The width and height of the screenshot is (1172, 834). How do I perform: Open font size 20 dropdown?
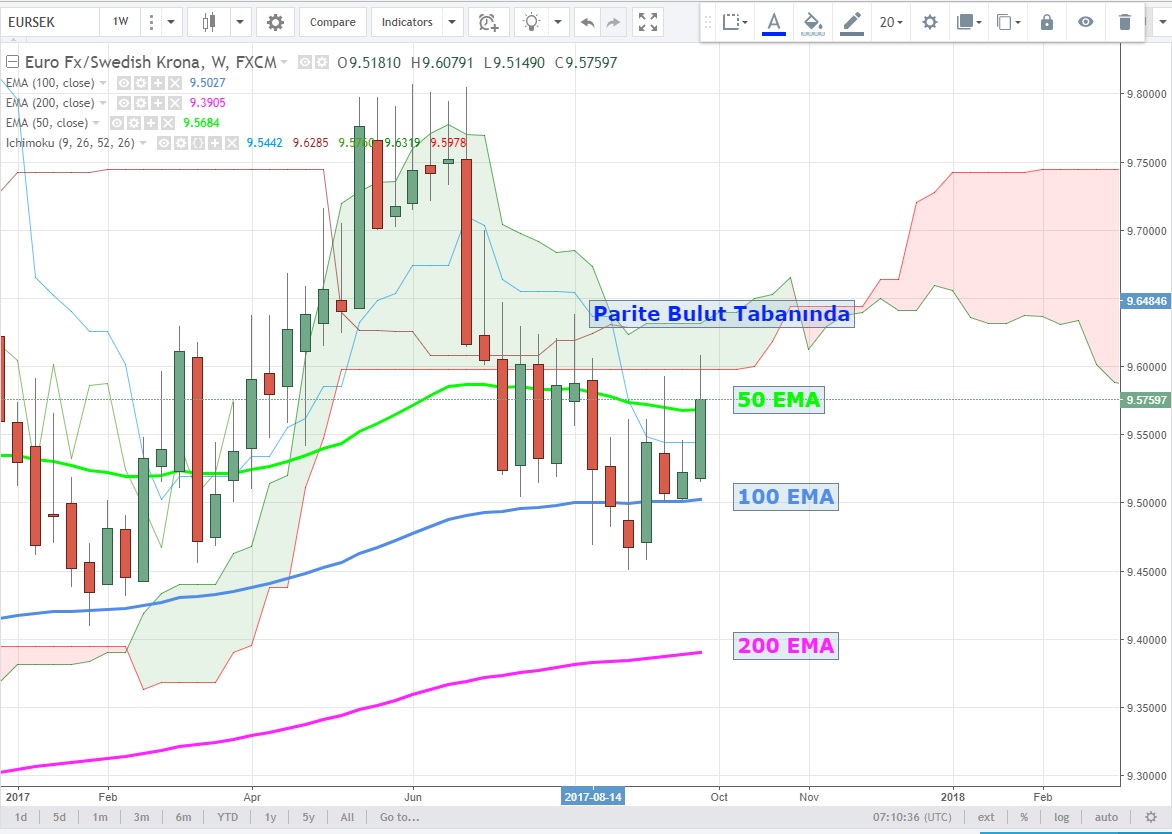[x=891, y=22]
